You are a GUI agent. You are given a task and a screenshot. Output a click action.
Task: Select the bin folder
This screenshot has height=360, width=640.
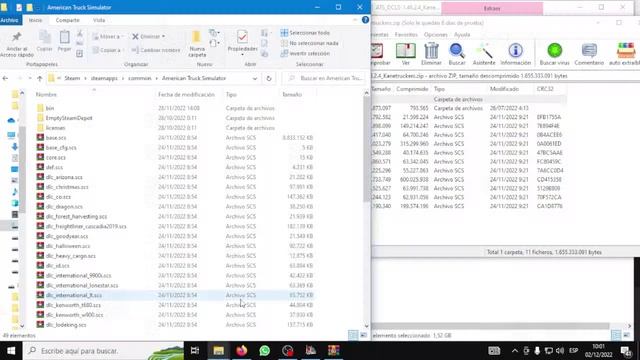(49, 108)
